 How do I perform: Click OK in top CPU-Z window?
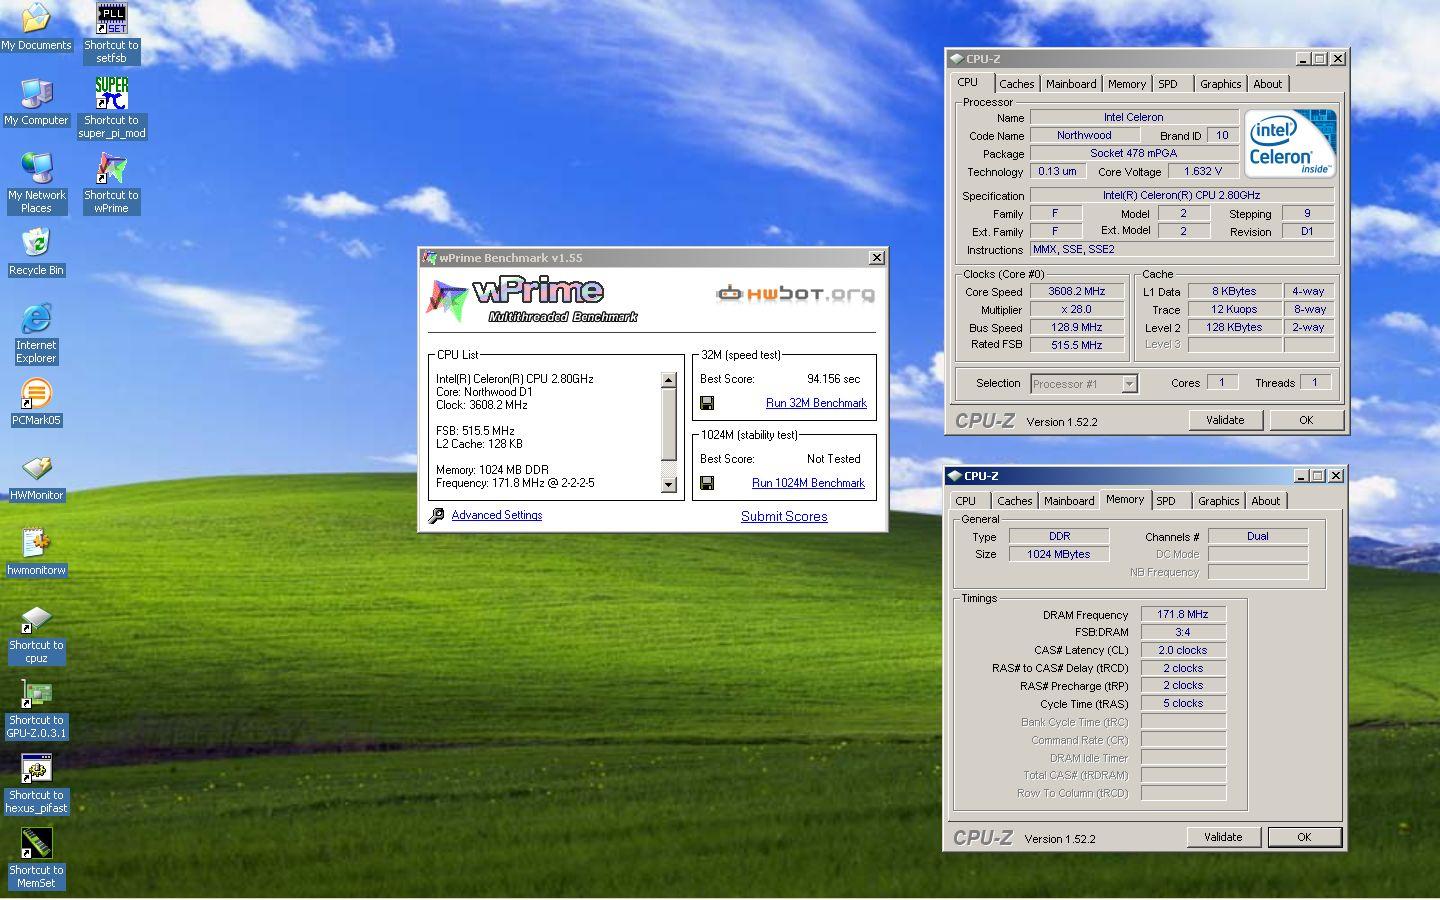(x=1306, y=420)
